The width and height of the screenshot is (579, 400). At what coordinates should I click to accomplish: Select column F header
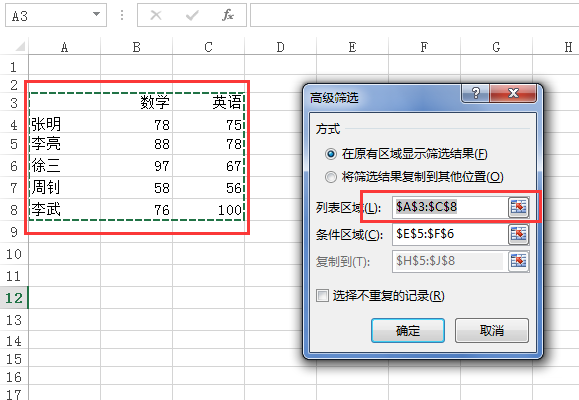tap(424, 47)
